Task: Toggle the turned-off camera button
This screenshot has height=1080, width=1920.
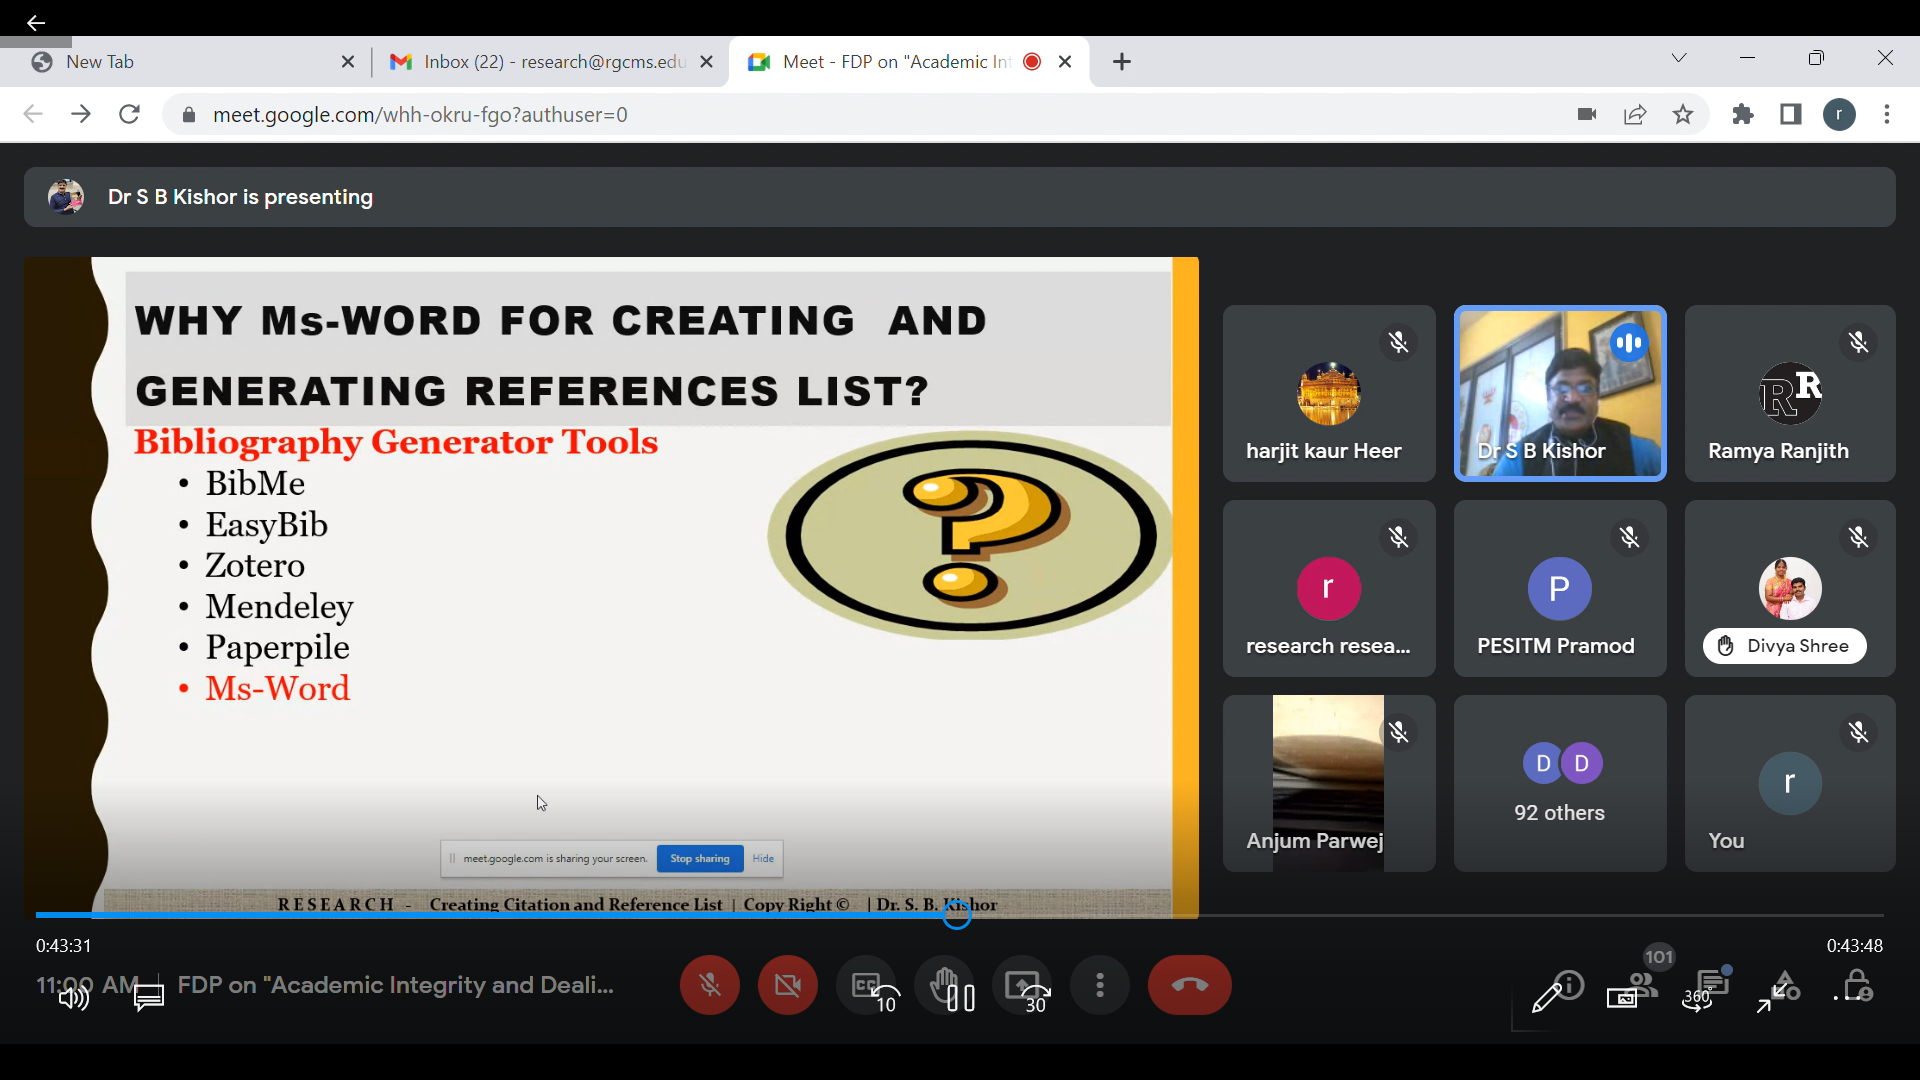Action: pos(788,985)
